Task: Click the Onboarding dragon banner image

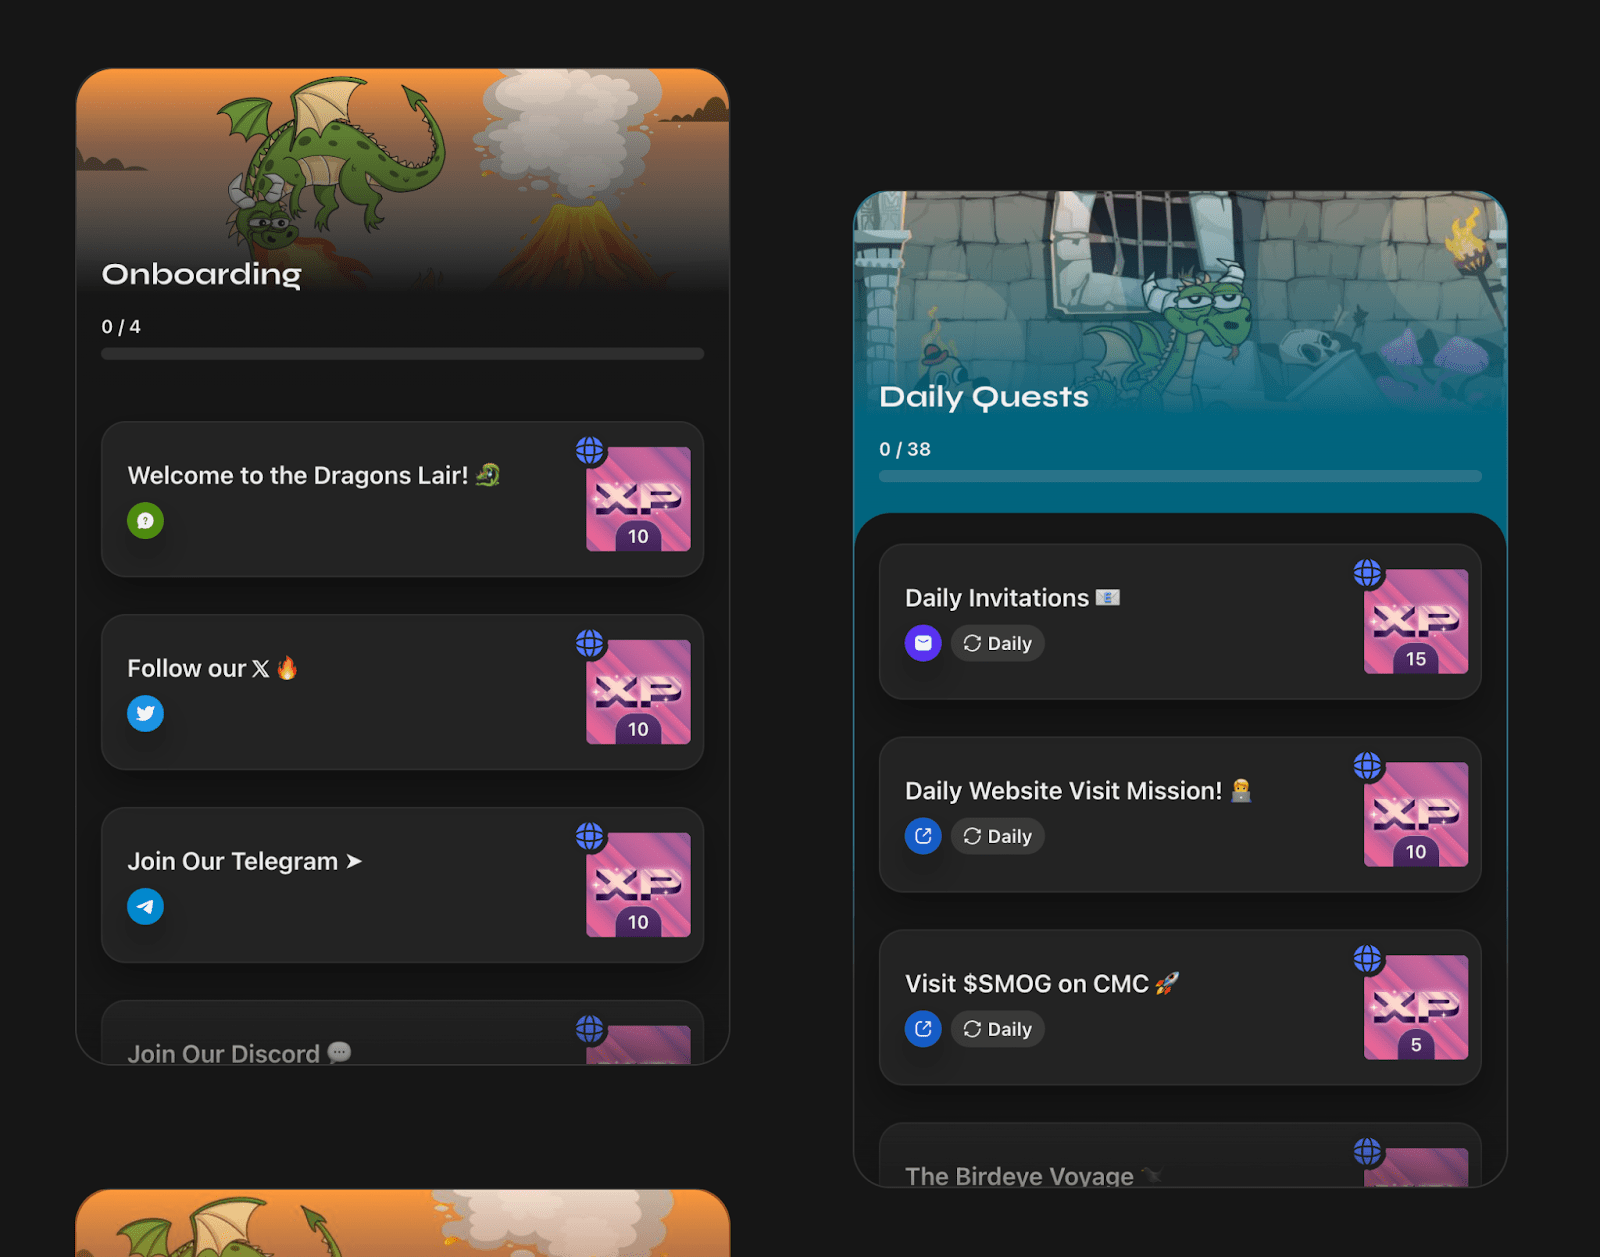Action: click(x=402, y=180)
